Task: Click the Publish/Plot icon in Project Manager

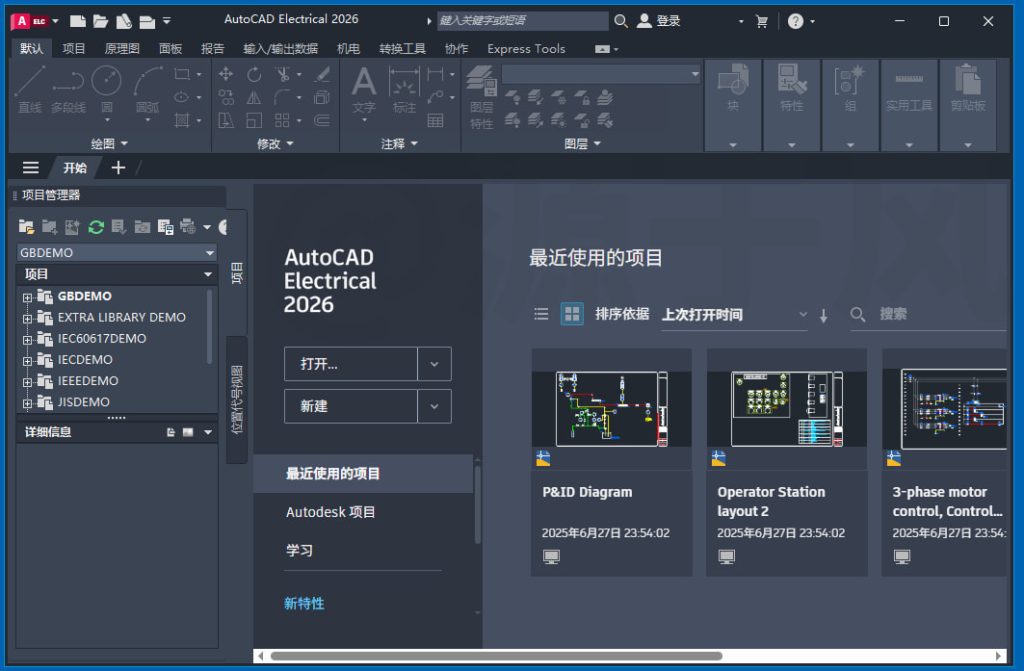Action: pyautogui.click(x=188, y=227)
